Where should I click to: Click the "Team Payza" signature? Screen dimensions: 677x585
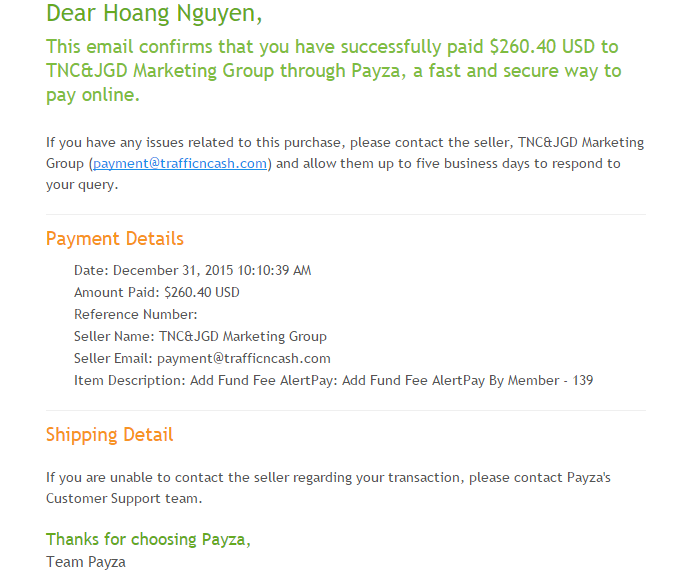point(86,562)
